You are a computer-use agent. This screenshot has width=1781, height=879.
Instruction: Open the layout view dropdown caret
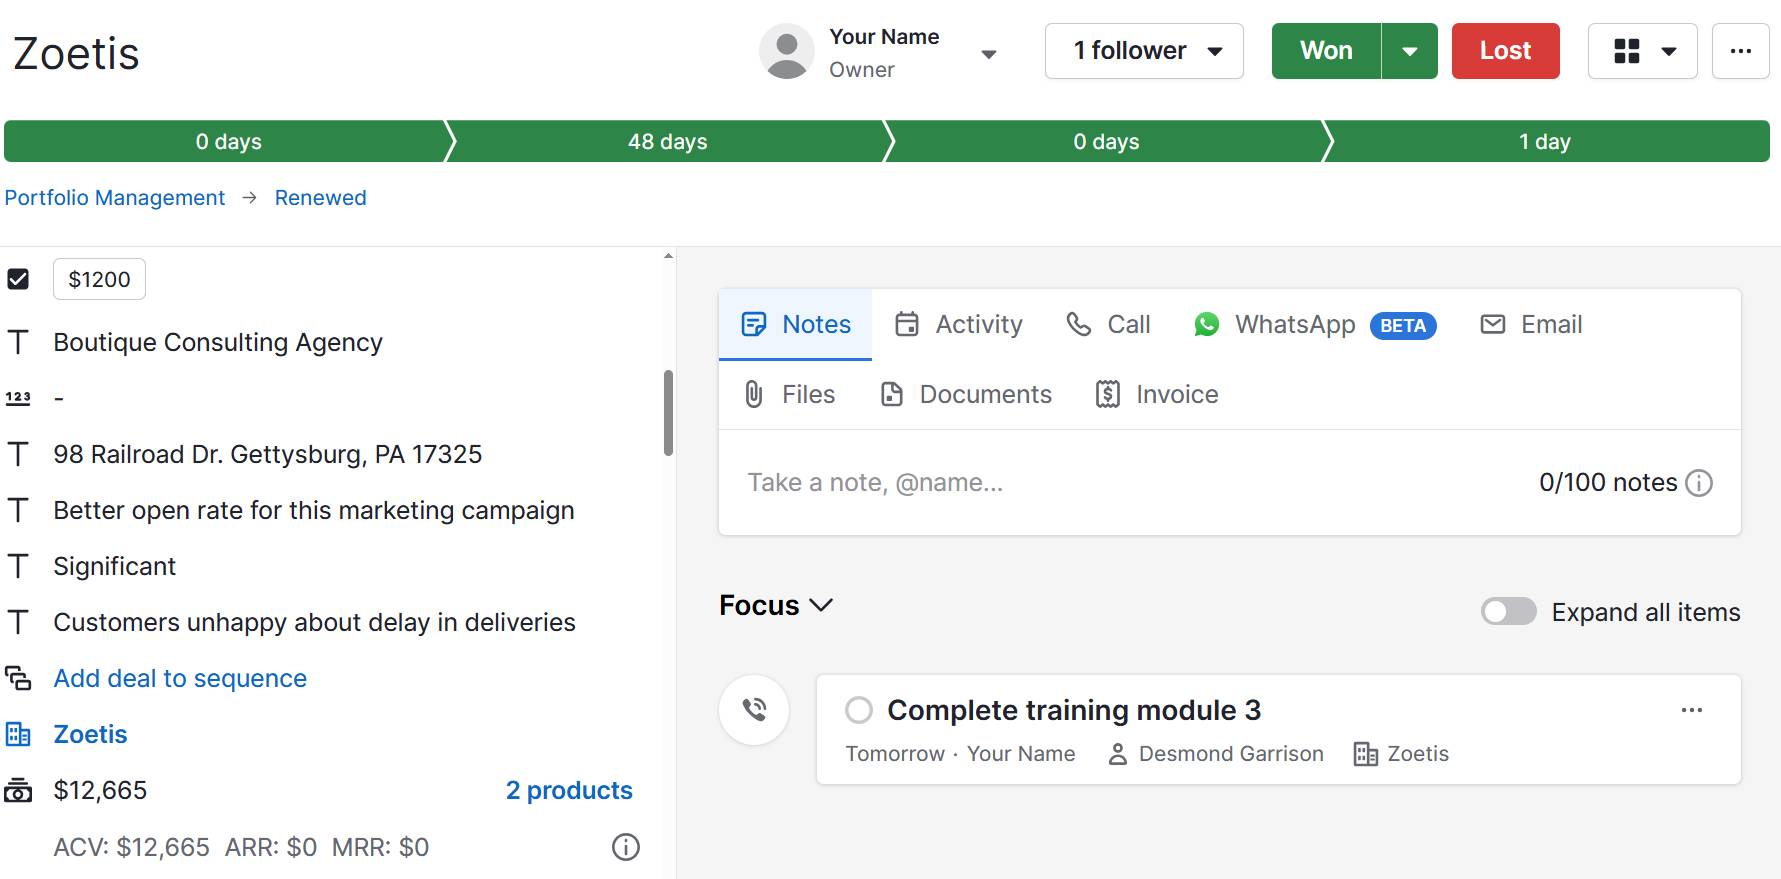pos(1669,51)
